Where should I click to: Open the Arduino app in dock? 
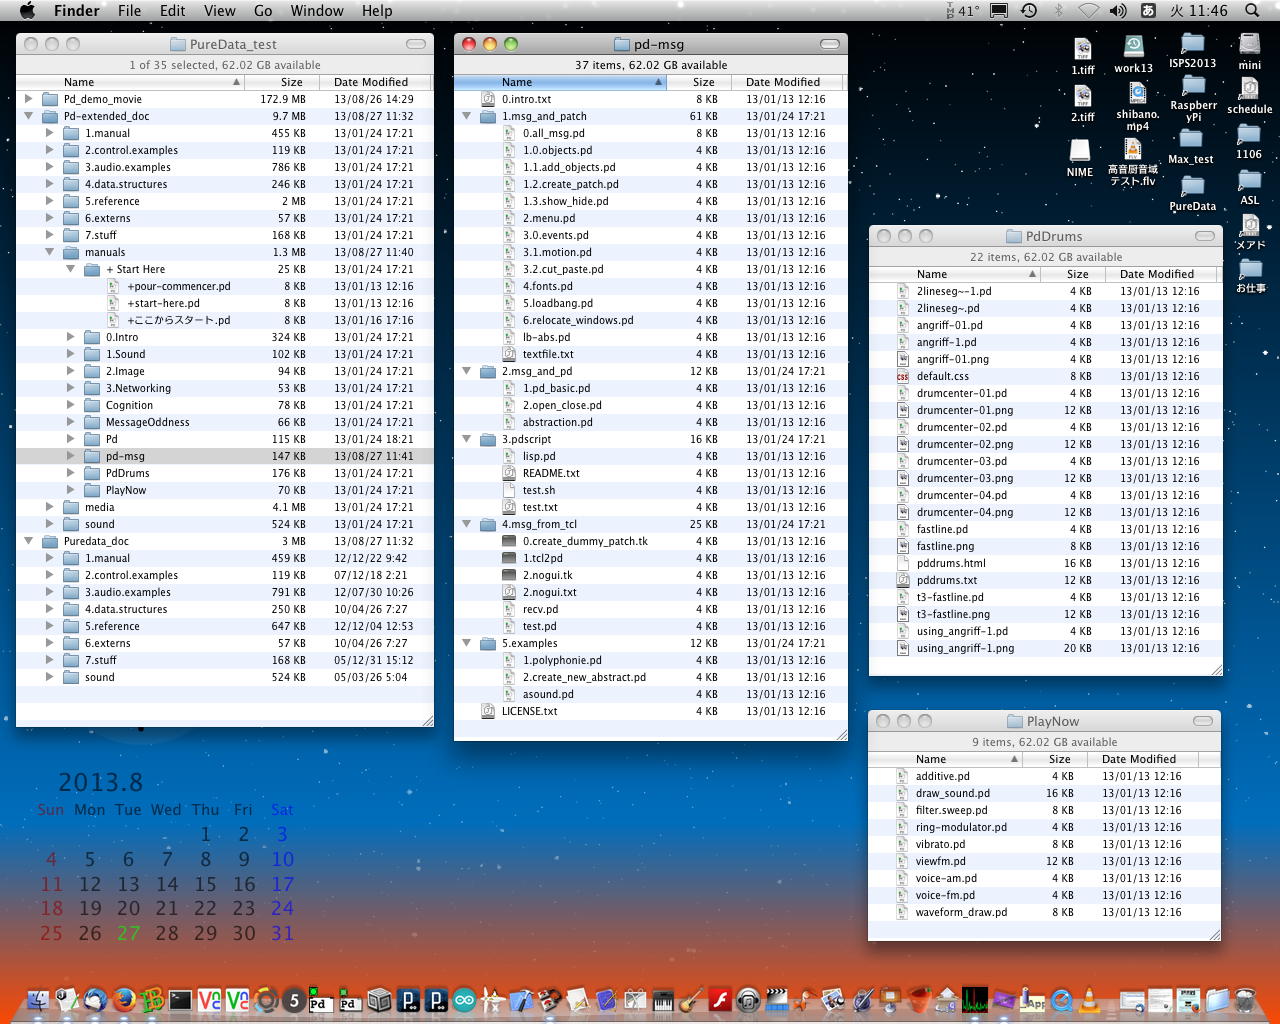coord(465,999)
